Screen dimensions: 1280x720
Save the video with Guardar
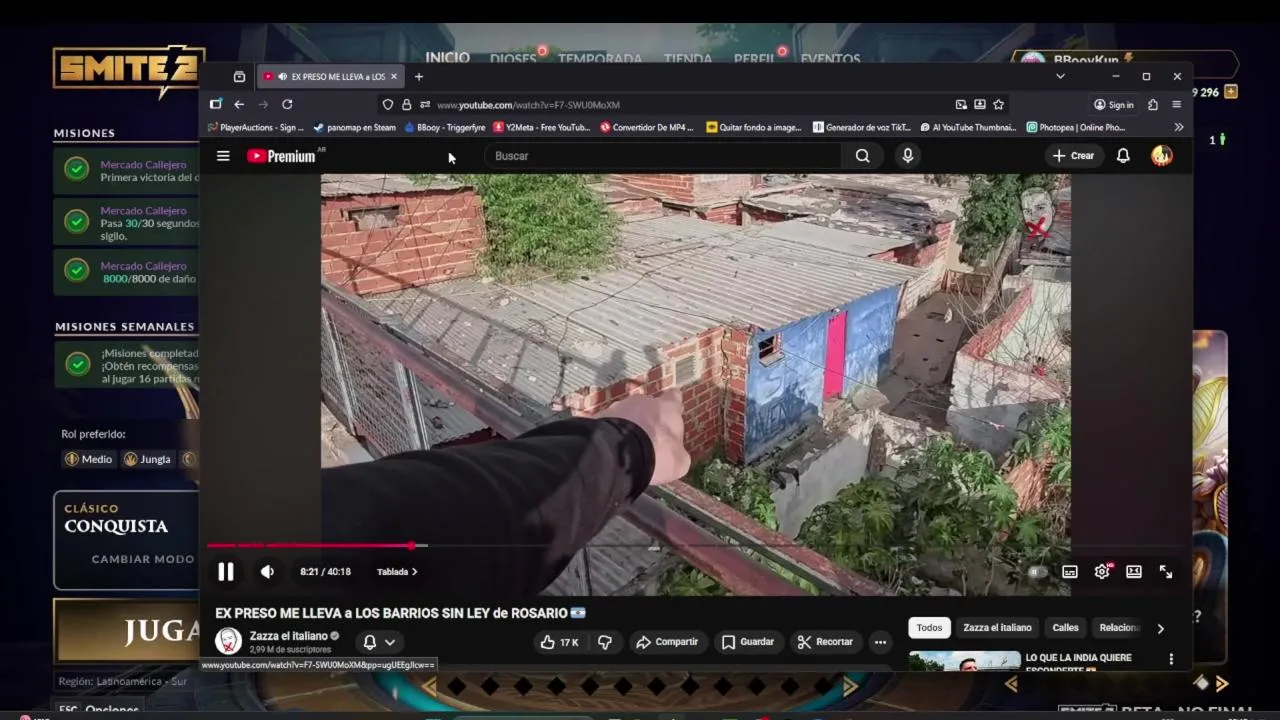tap(748, 642)
